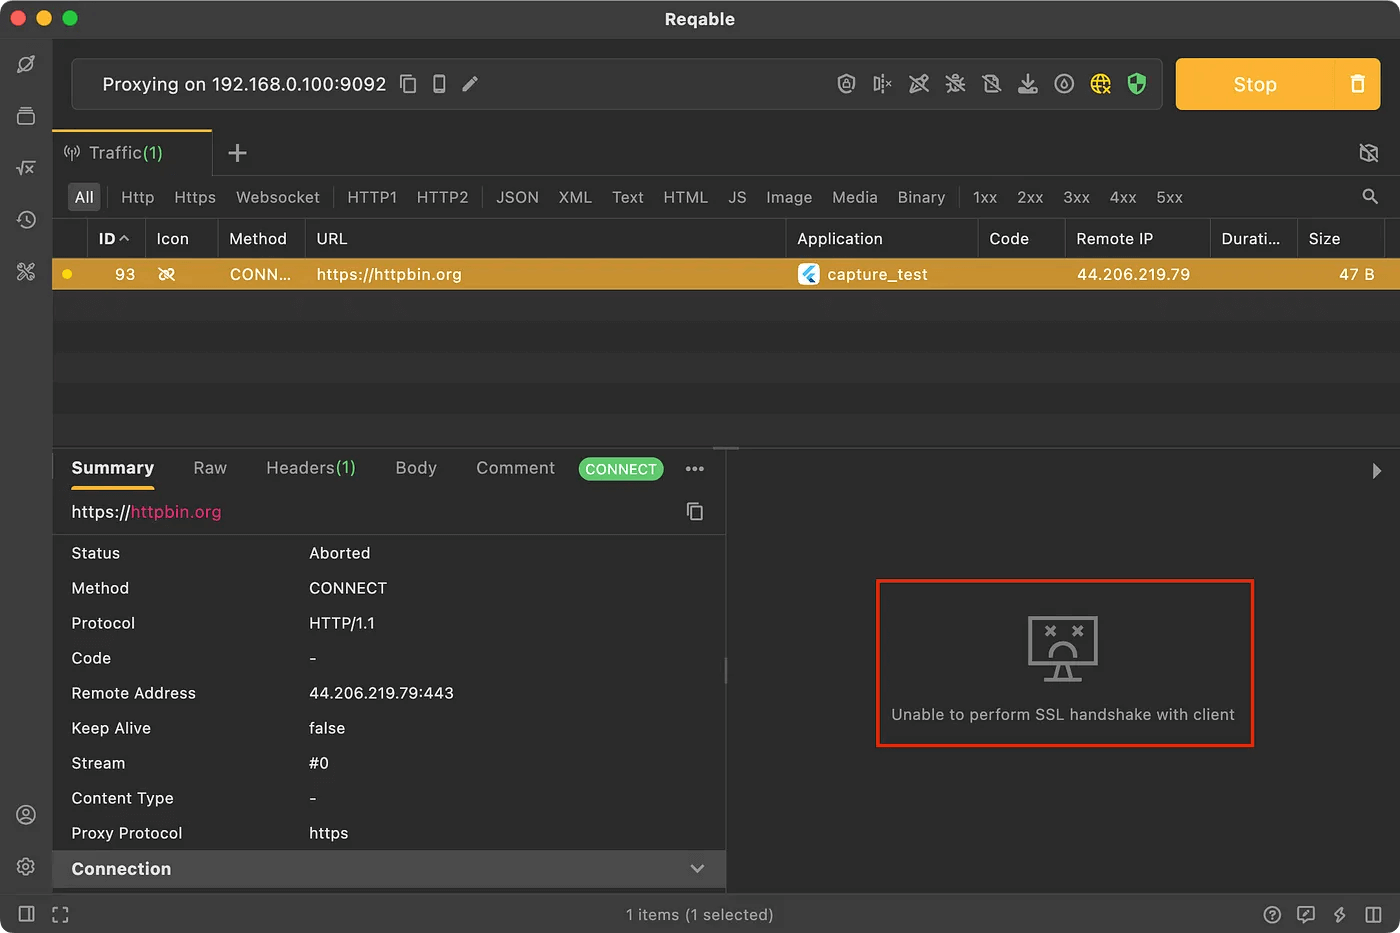Switch to the Traffic(1) tab
This screenshot has height=933, width=1400.
pyautogui.click(x=131, y=153)
